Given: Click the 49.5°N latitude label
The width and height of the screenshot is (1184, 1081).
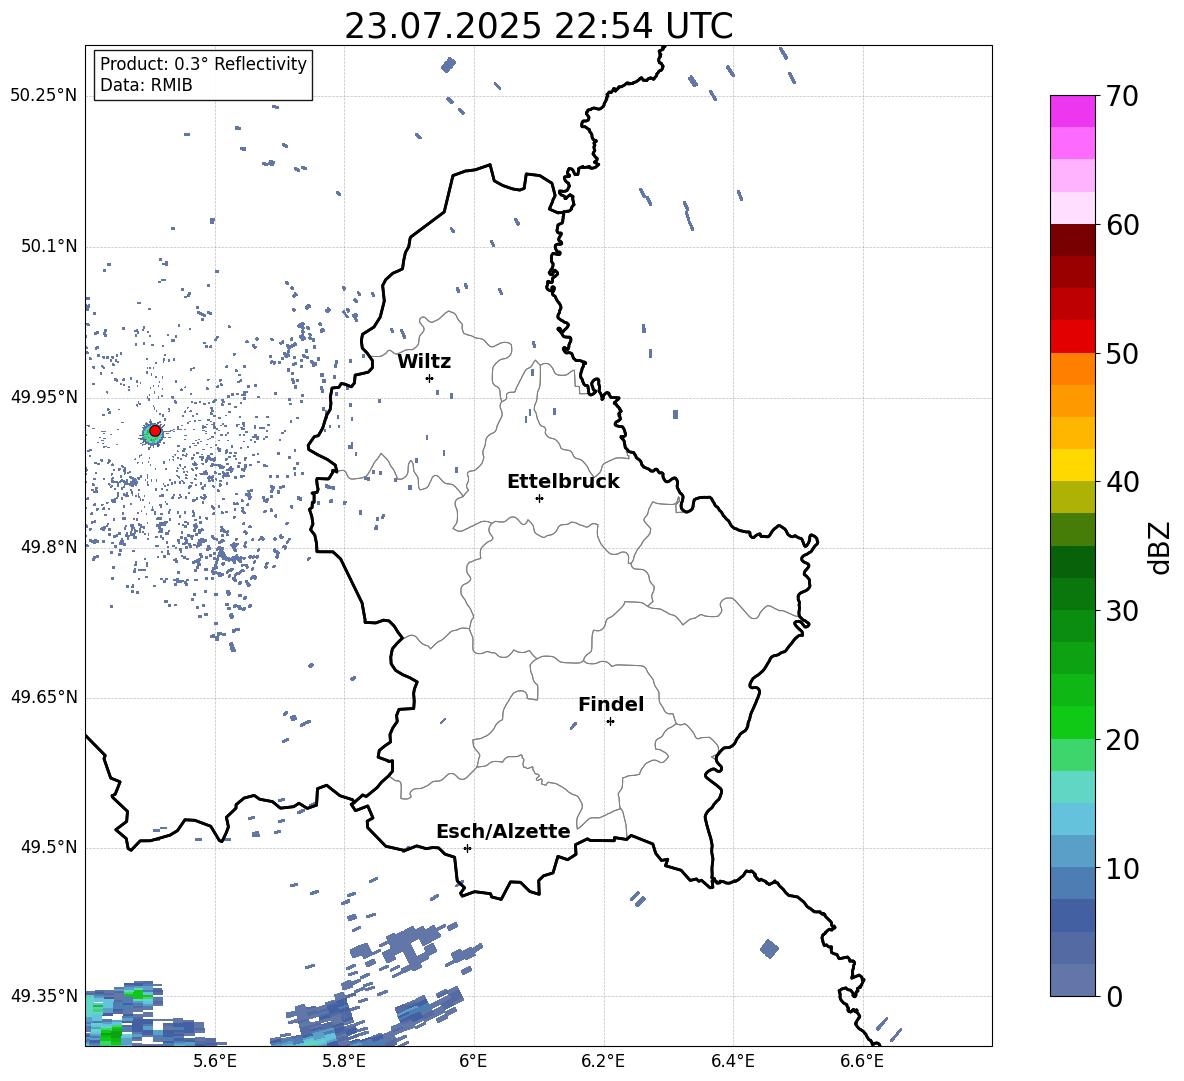Looking at the screenshot, I should [49, 847].
